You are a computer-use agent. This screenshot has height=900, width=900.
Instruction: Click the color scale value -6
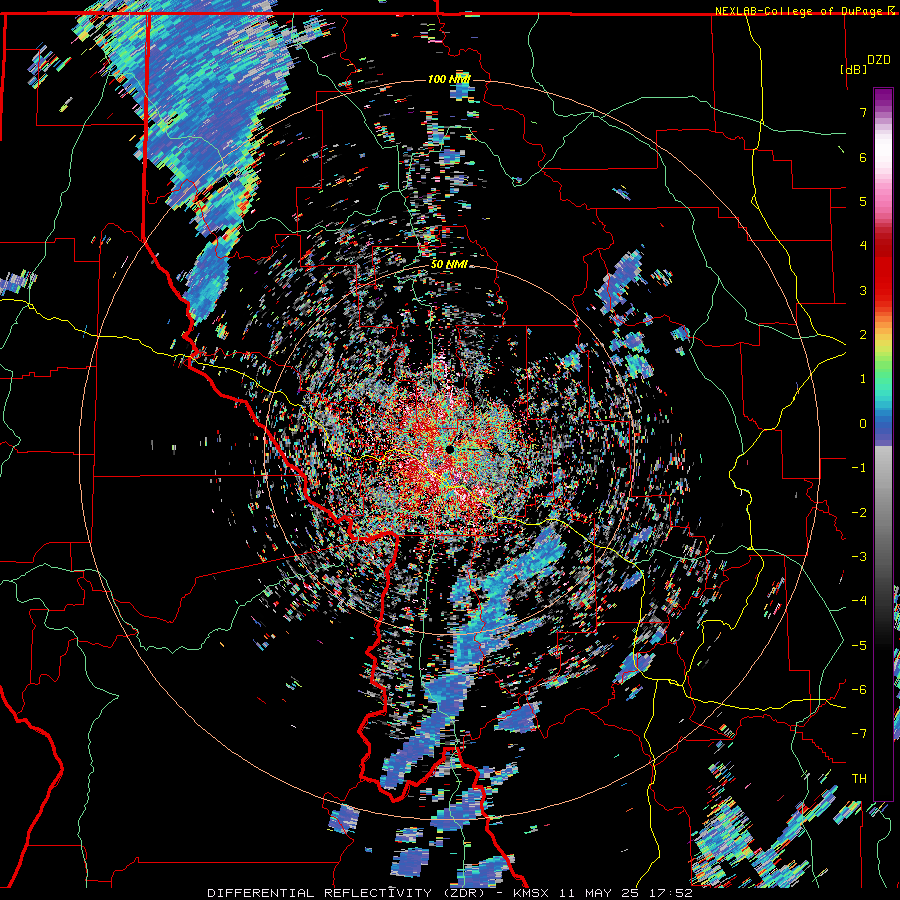859,689
